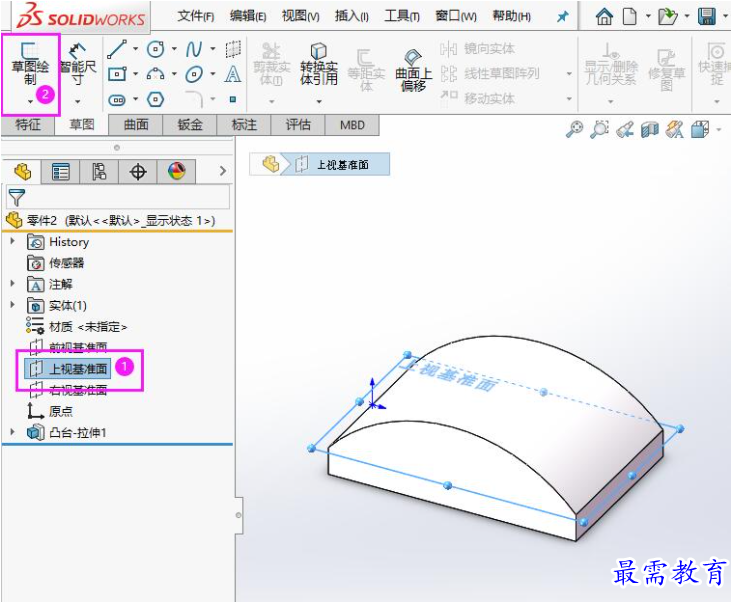Click Convert Entities (转换实体引用)
Image resolution: width=735 pixels, height=604 pixels.
click(x=319, y=65)
